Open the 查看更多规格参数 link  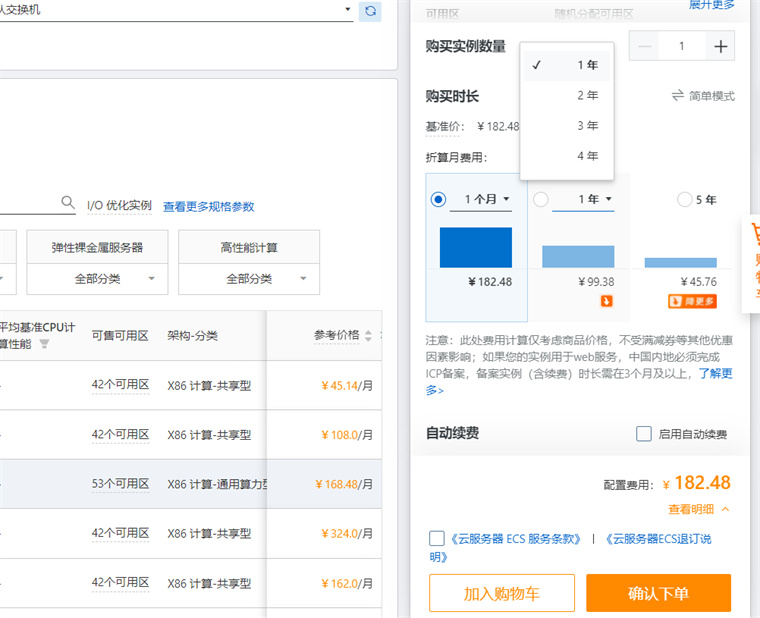point(208,206)
